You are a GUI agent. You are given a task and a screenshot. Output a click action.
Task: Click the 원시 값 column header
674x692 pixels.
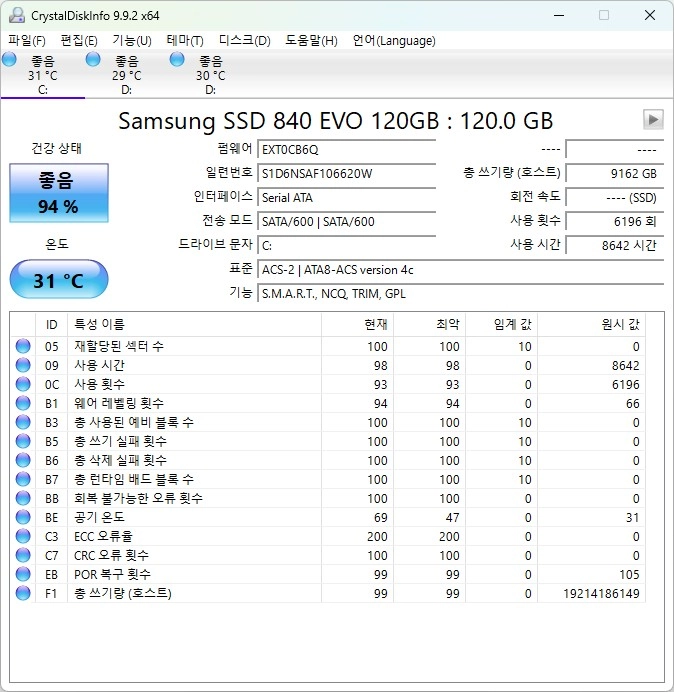(591, 324)
